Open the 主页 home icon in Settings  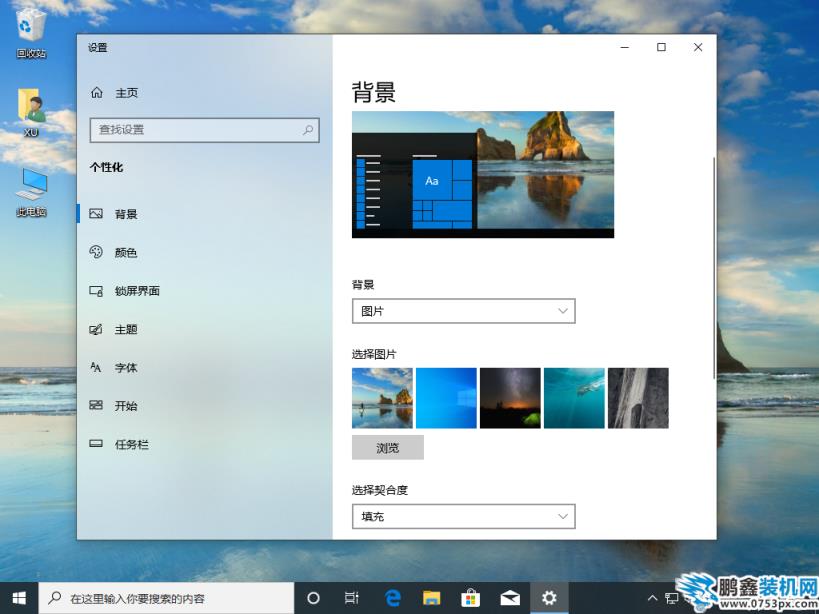tap(97, 93)
